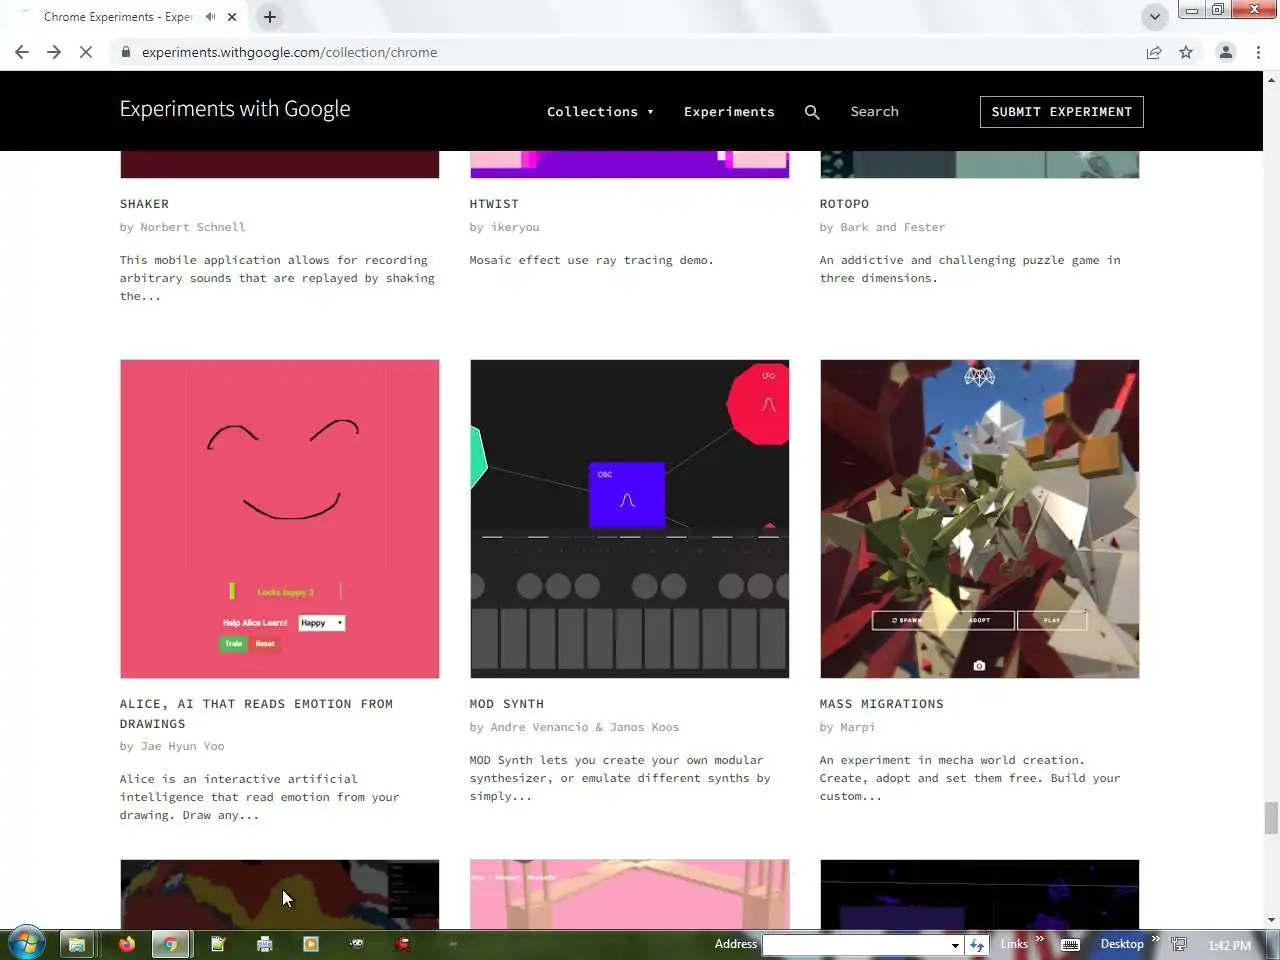
Task: Open the Windows Start menu
Action: click(26, 943)
